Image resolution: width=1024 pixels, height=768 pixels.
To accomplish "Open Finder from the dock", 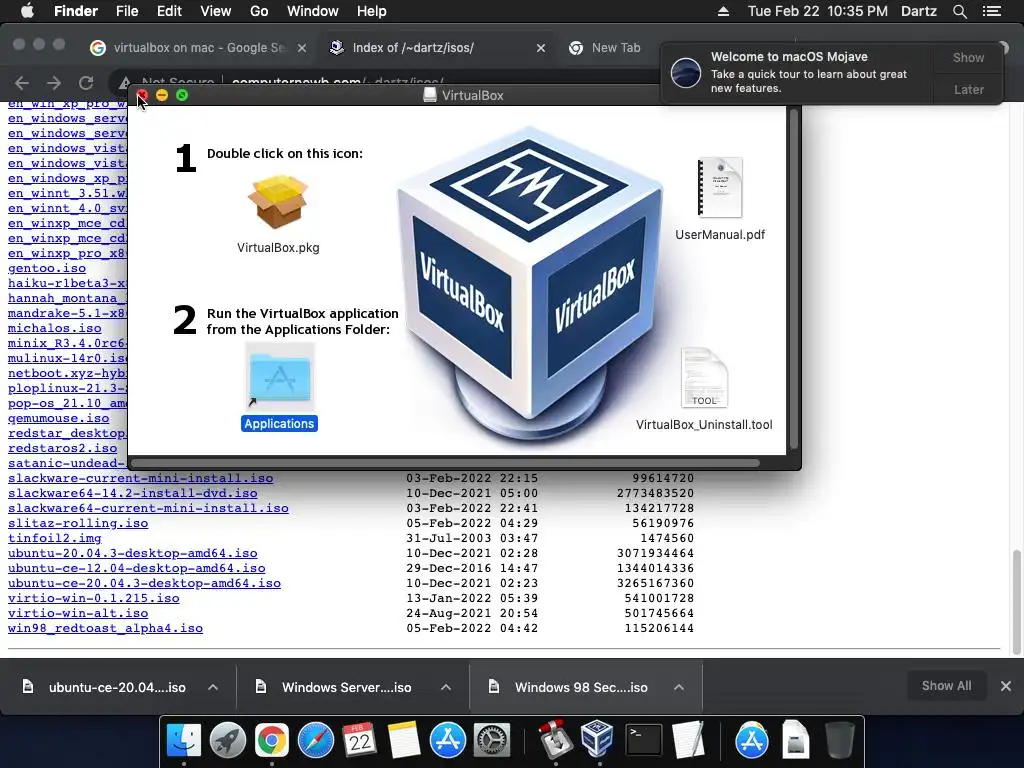I will (x=184, y=740).
